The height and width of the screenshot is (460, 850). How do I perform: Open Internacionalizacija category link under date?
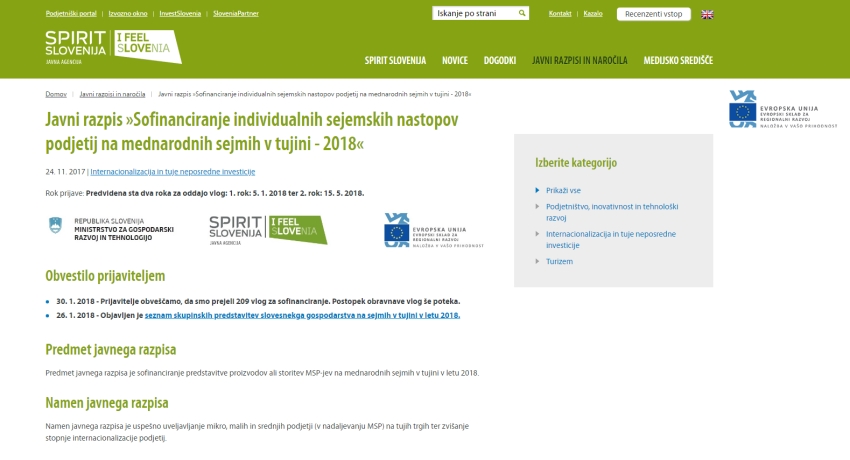pos(172,172)
